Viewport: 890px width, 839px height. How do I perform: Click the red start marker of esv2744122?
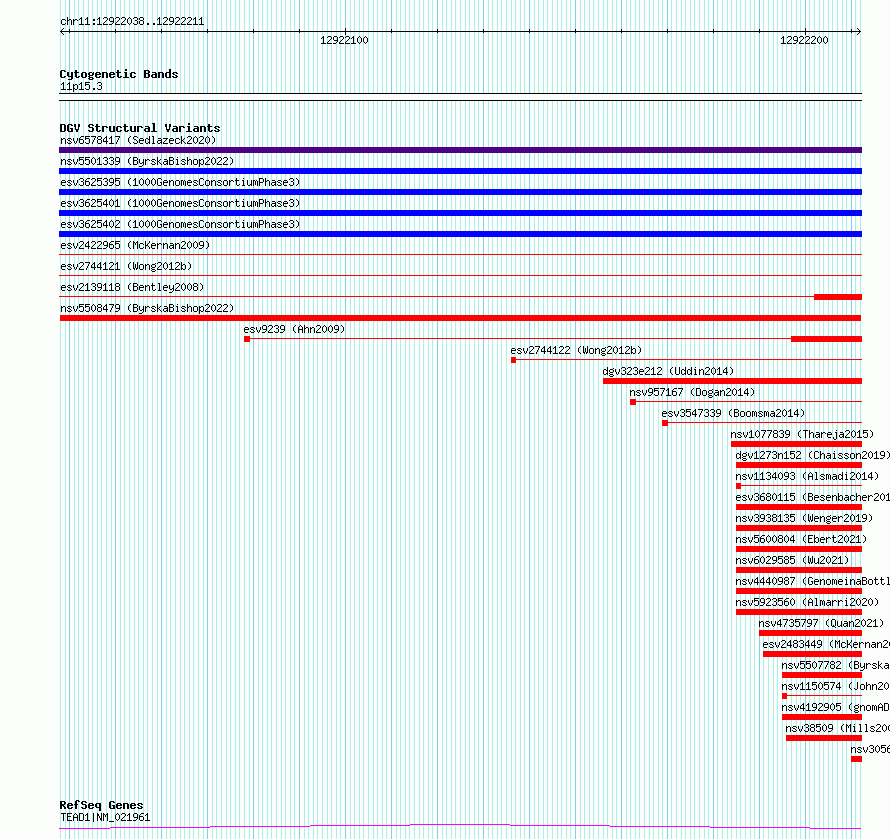click(514, 360)
